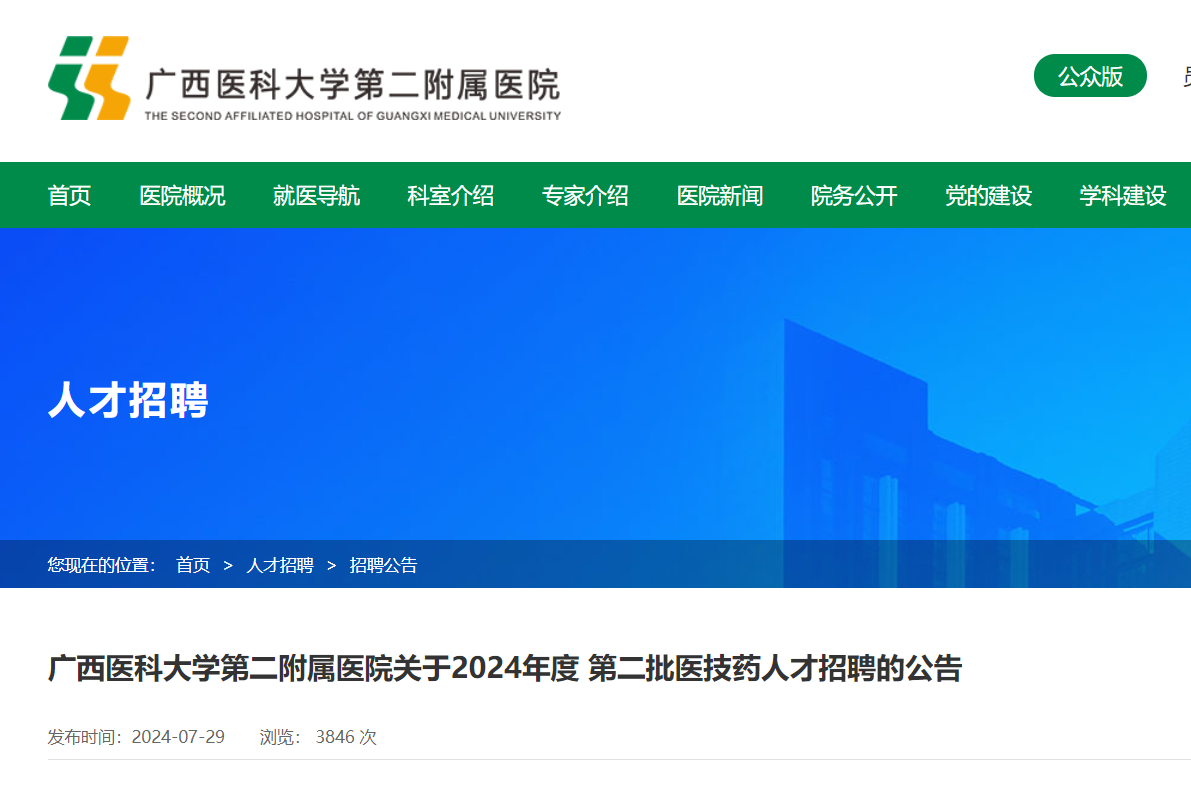Click the hospital logo emblem

coord(89,78)
